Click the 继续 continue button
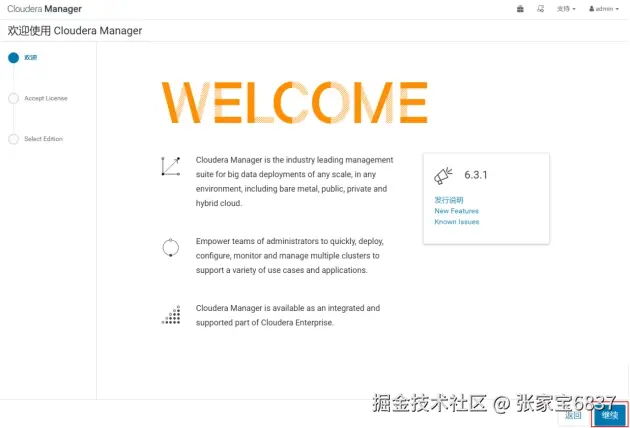This screenshot has height=428, width=630. (610, 415)
